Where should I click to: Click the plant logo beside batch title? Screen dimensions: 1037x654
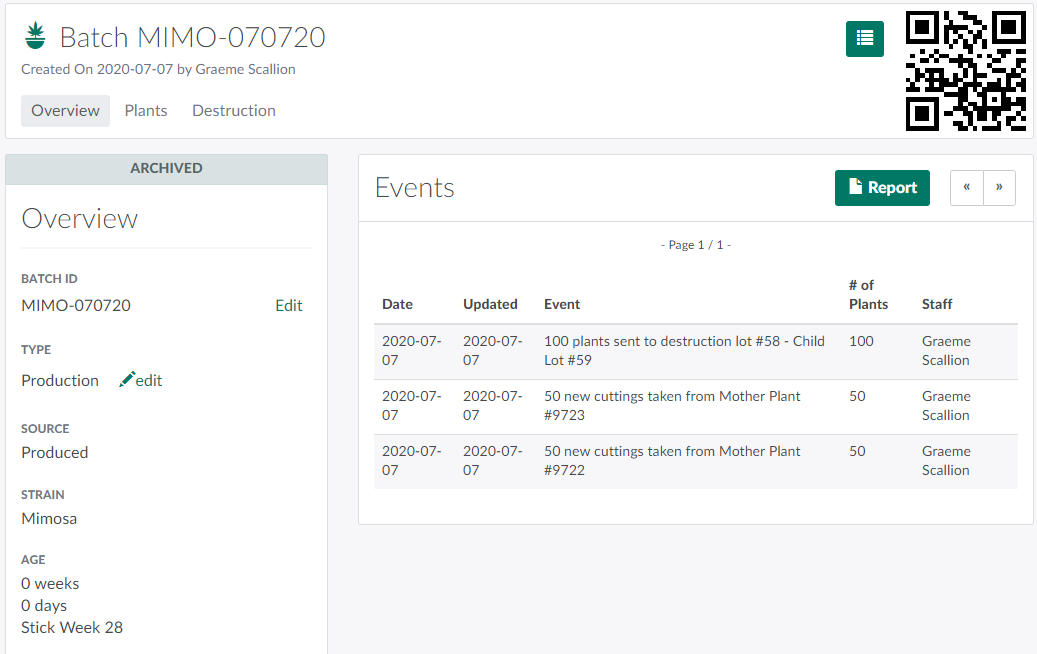point(36,37)
